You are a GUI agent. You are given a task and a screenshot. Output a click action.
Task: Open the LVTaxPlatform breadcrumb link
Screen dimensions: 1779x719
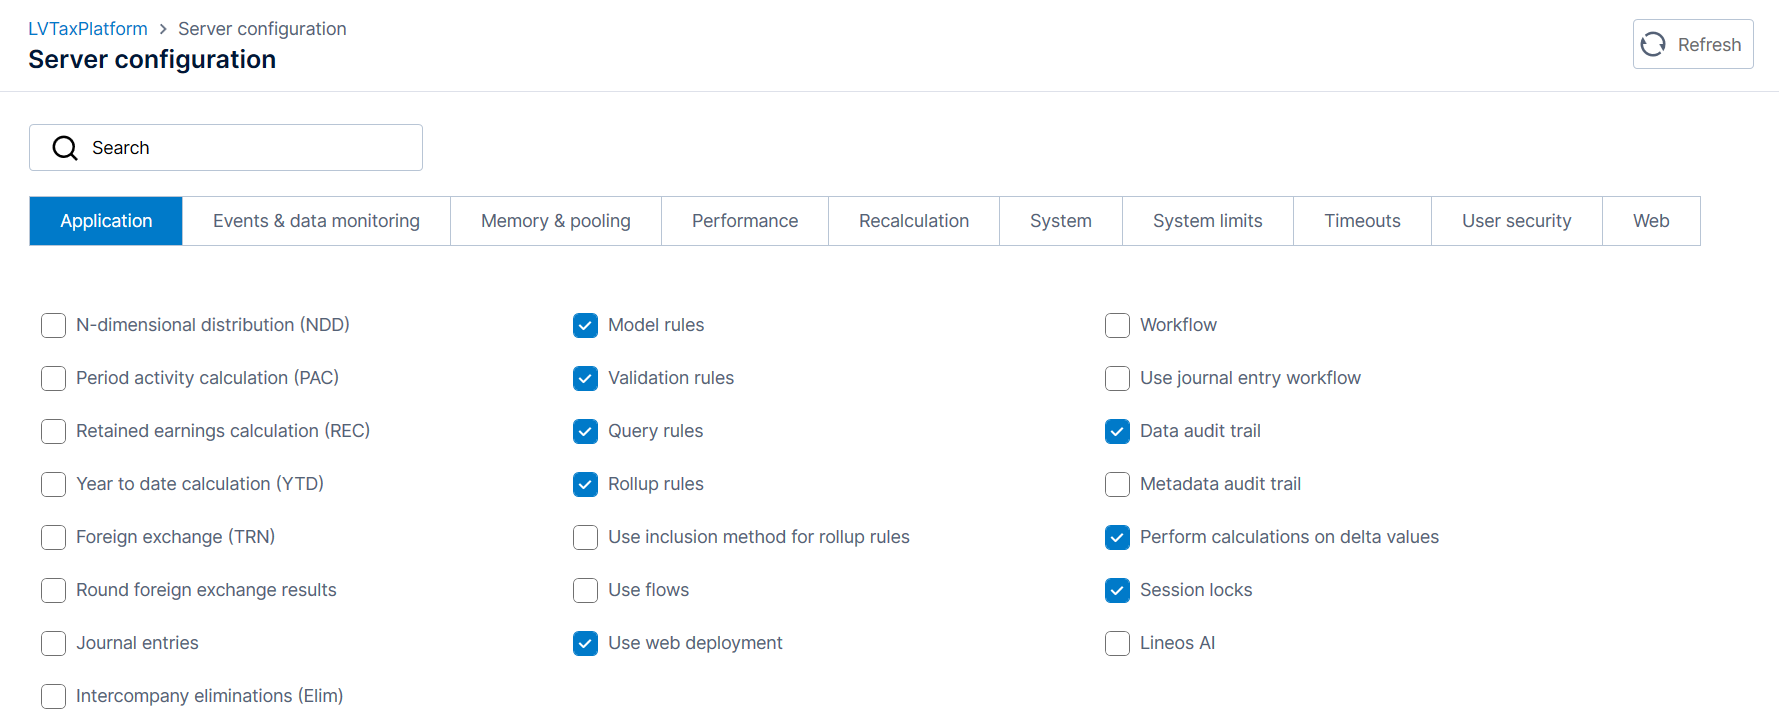click(88, 29)
